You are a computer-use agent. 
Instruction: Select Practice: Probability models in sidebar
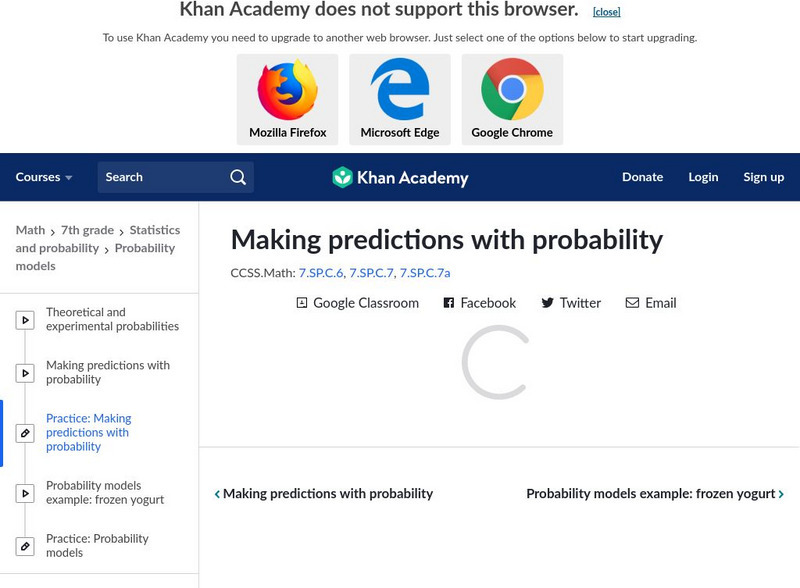point(97,545)
